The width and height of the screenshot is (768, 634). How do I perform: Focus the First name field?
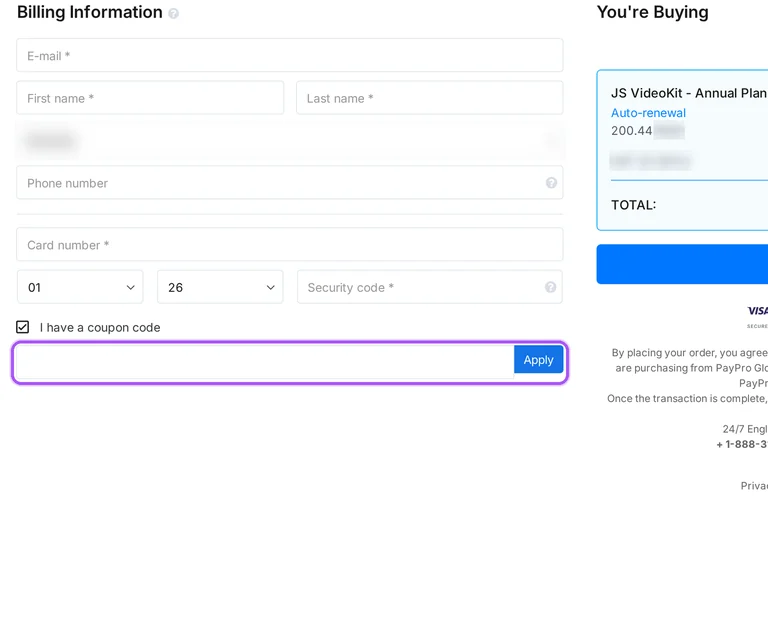[150, 98]
